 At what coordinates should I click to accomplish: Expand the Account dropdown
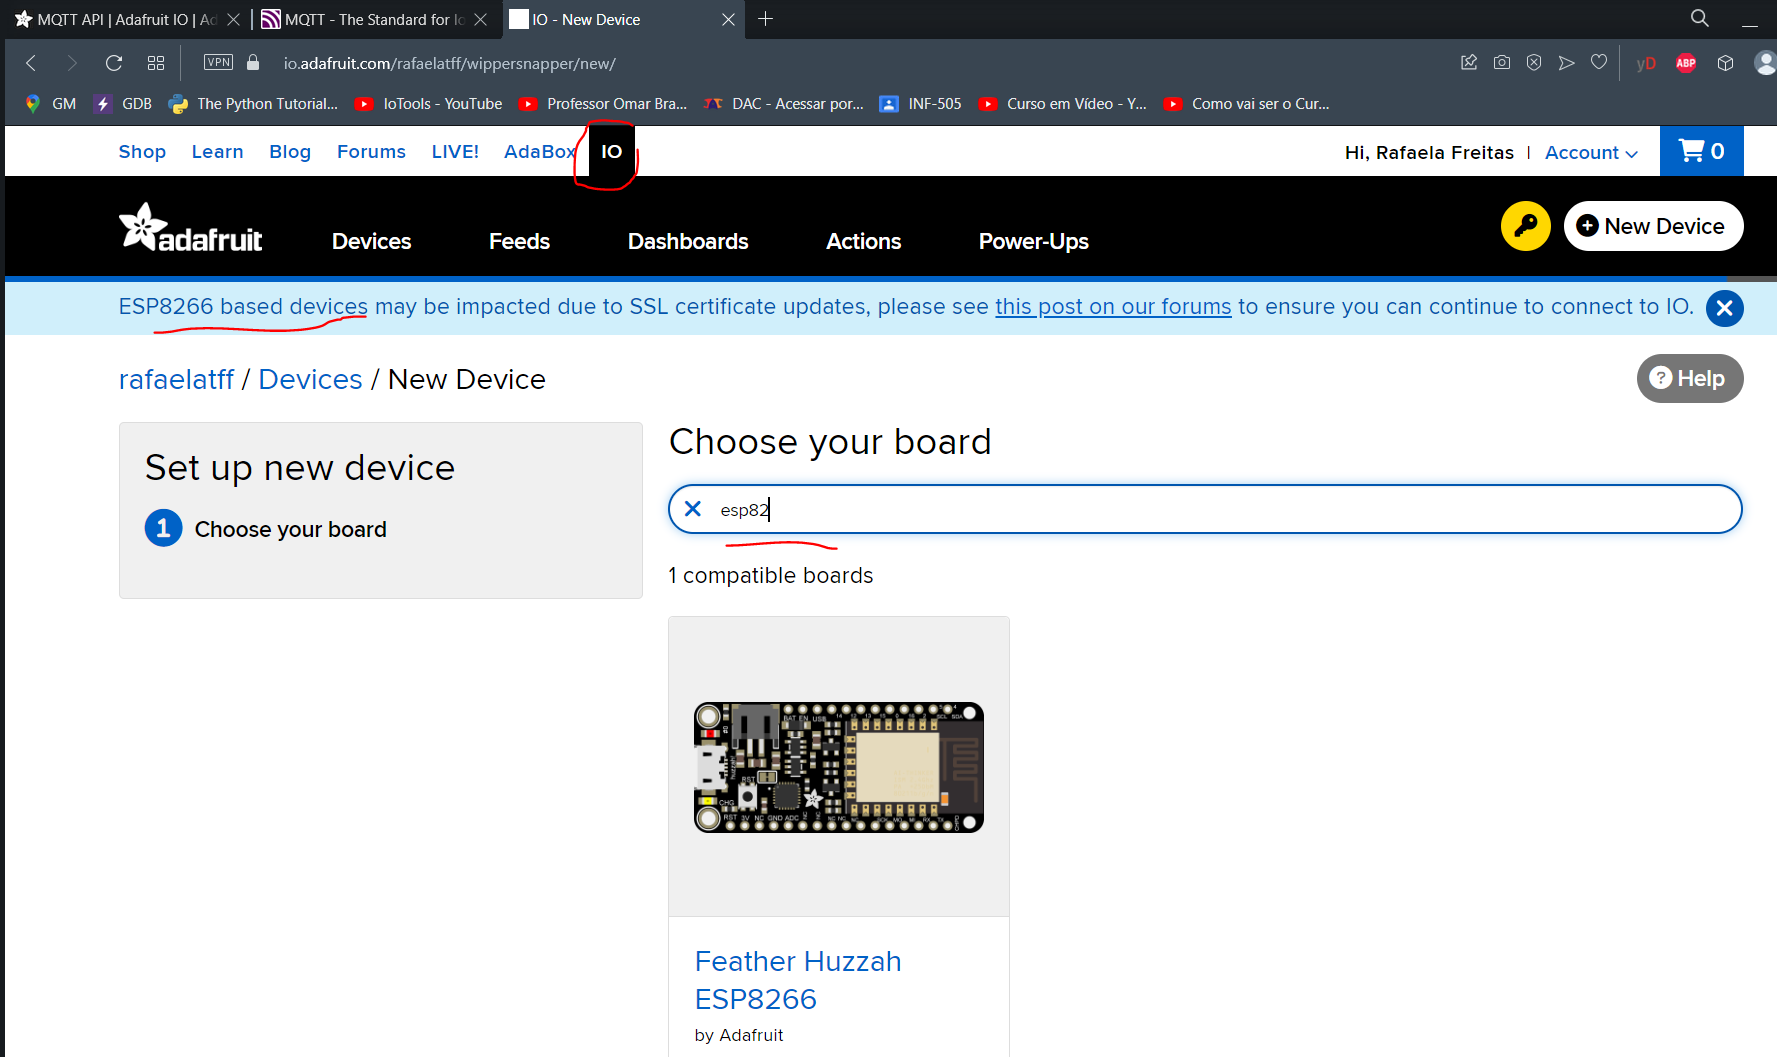click(x=1591, y=153)
